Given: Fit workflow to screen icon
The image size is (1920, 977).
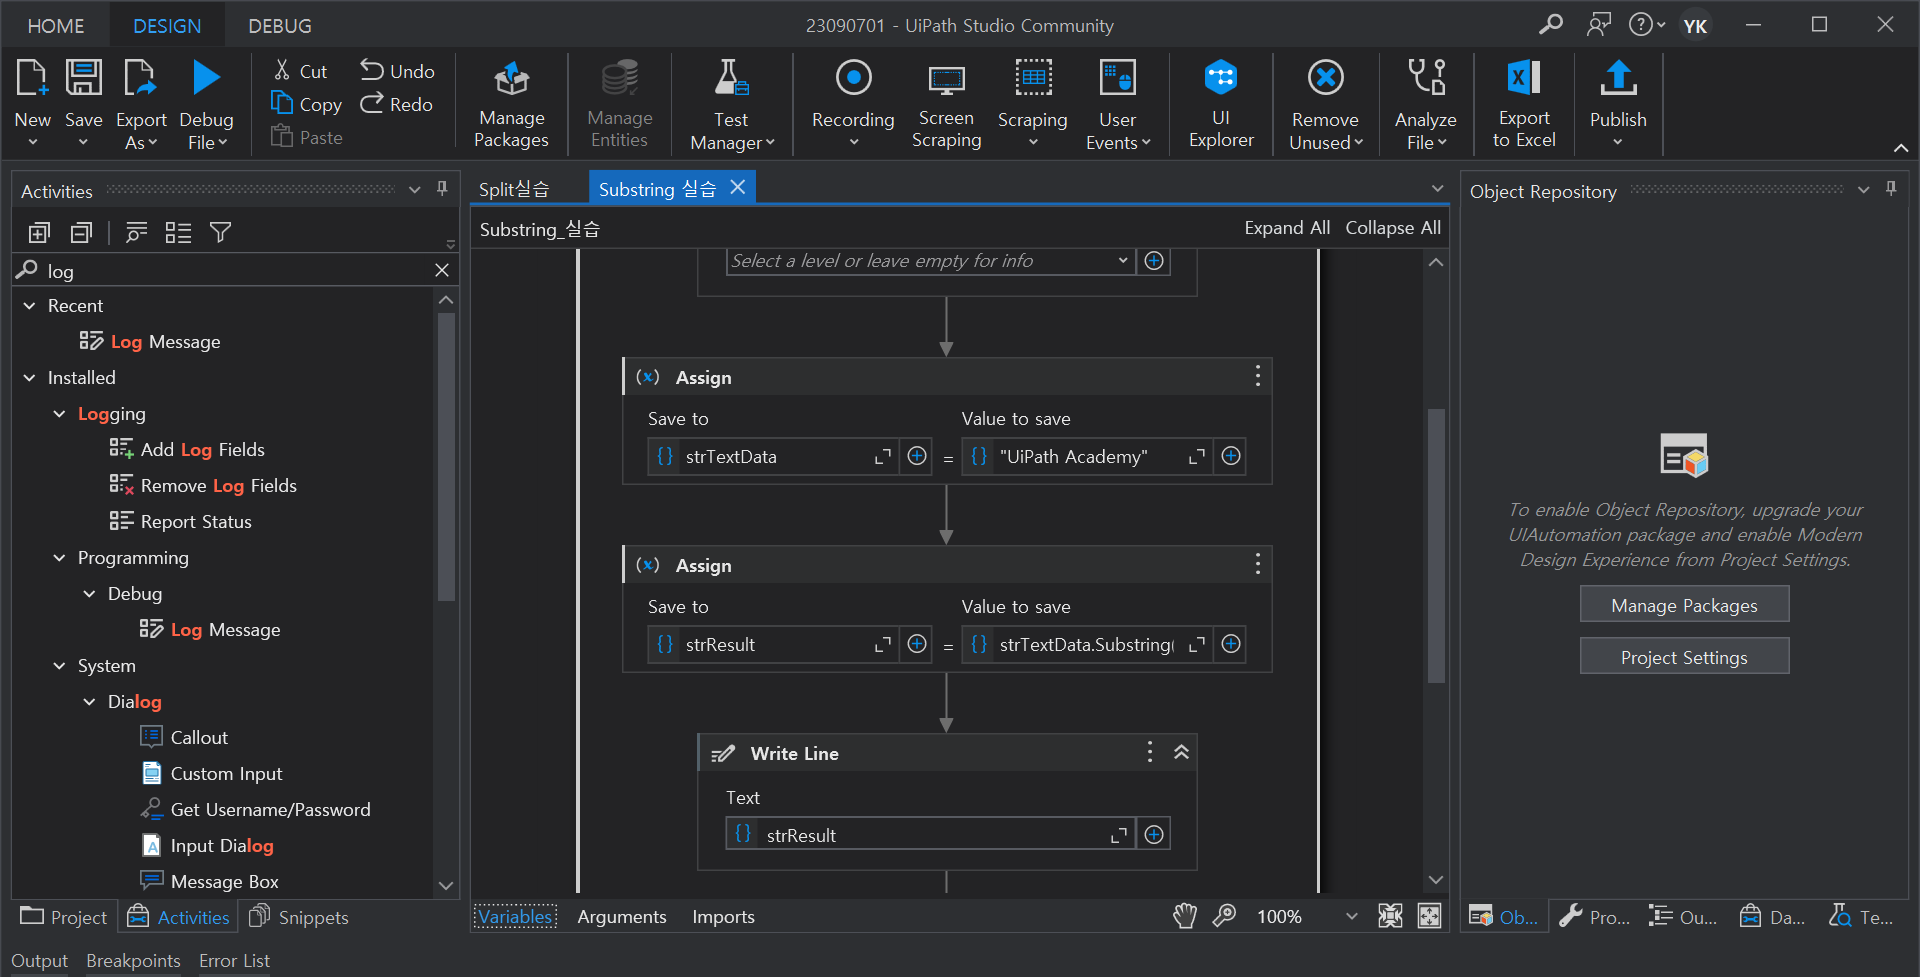Looking at the screenshot, I should pos(1390,916).
